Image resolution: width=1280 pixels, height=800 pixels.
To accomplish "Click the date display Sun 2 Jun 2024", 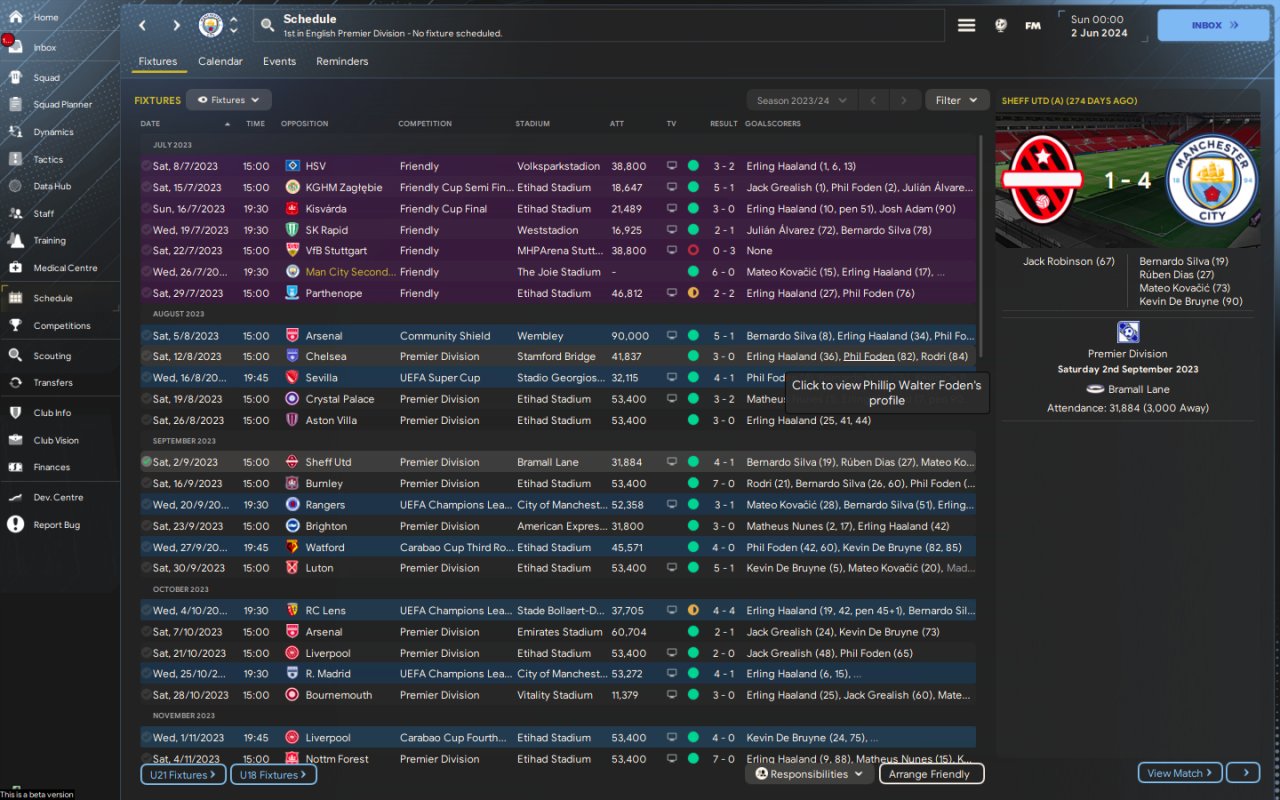I will click(1099, 26).
